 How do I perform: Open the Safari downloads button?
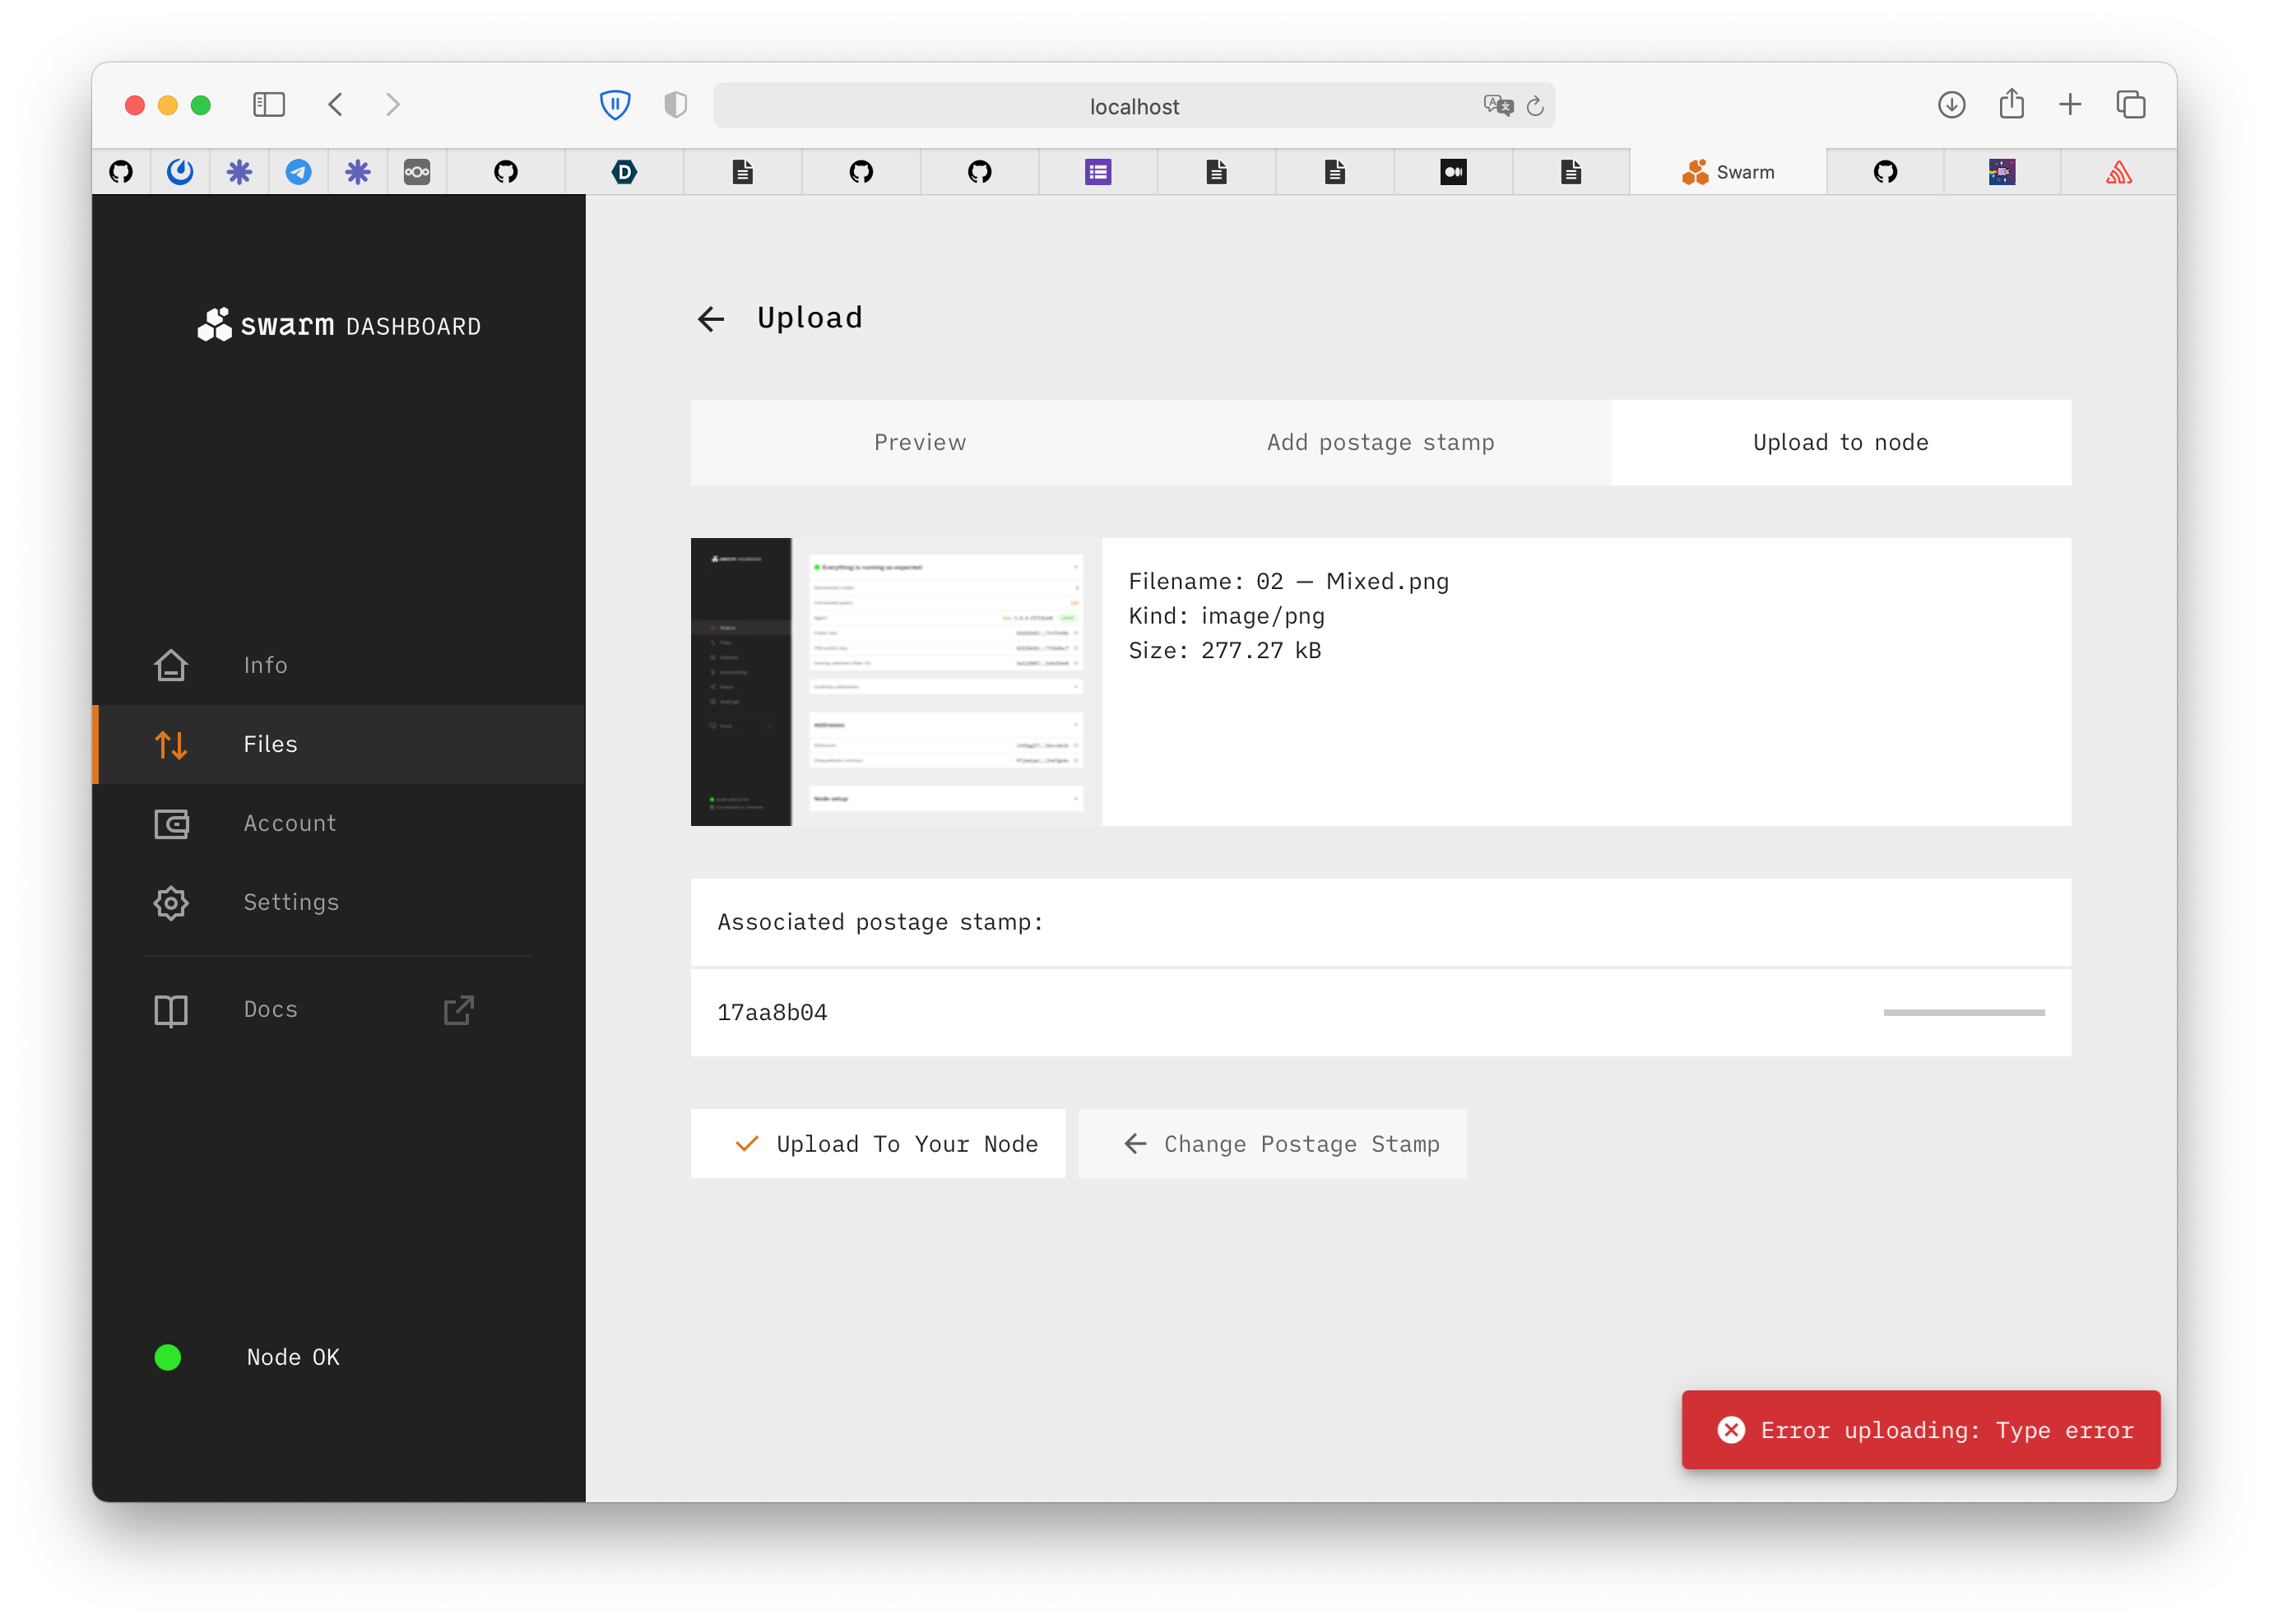pos(1951,105)
